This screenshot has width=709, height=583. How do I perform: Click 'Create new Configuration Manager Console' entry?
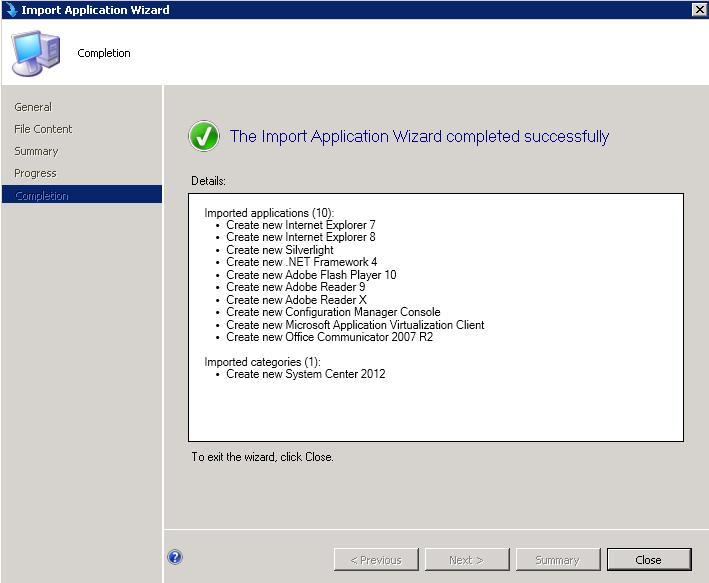pyautogui.click(x=333, y=312)
